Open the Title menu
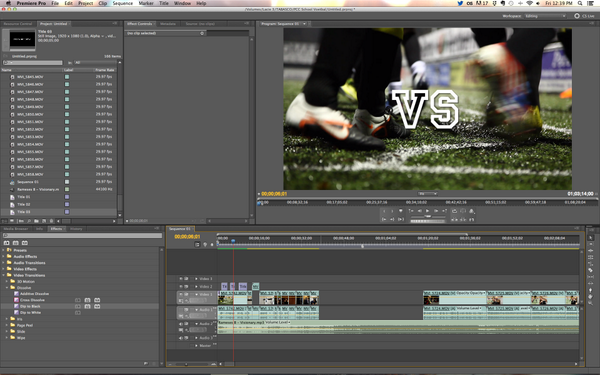This screenshot has height=375, width=600. (x=164, y=3)
